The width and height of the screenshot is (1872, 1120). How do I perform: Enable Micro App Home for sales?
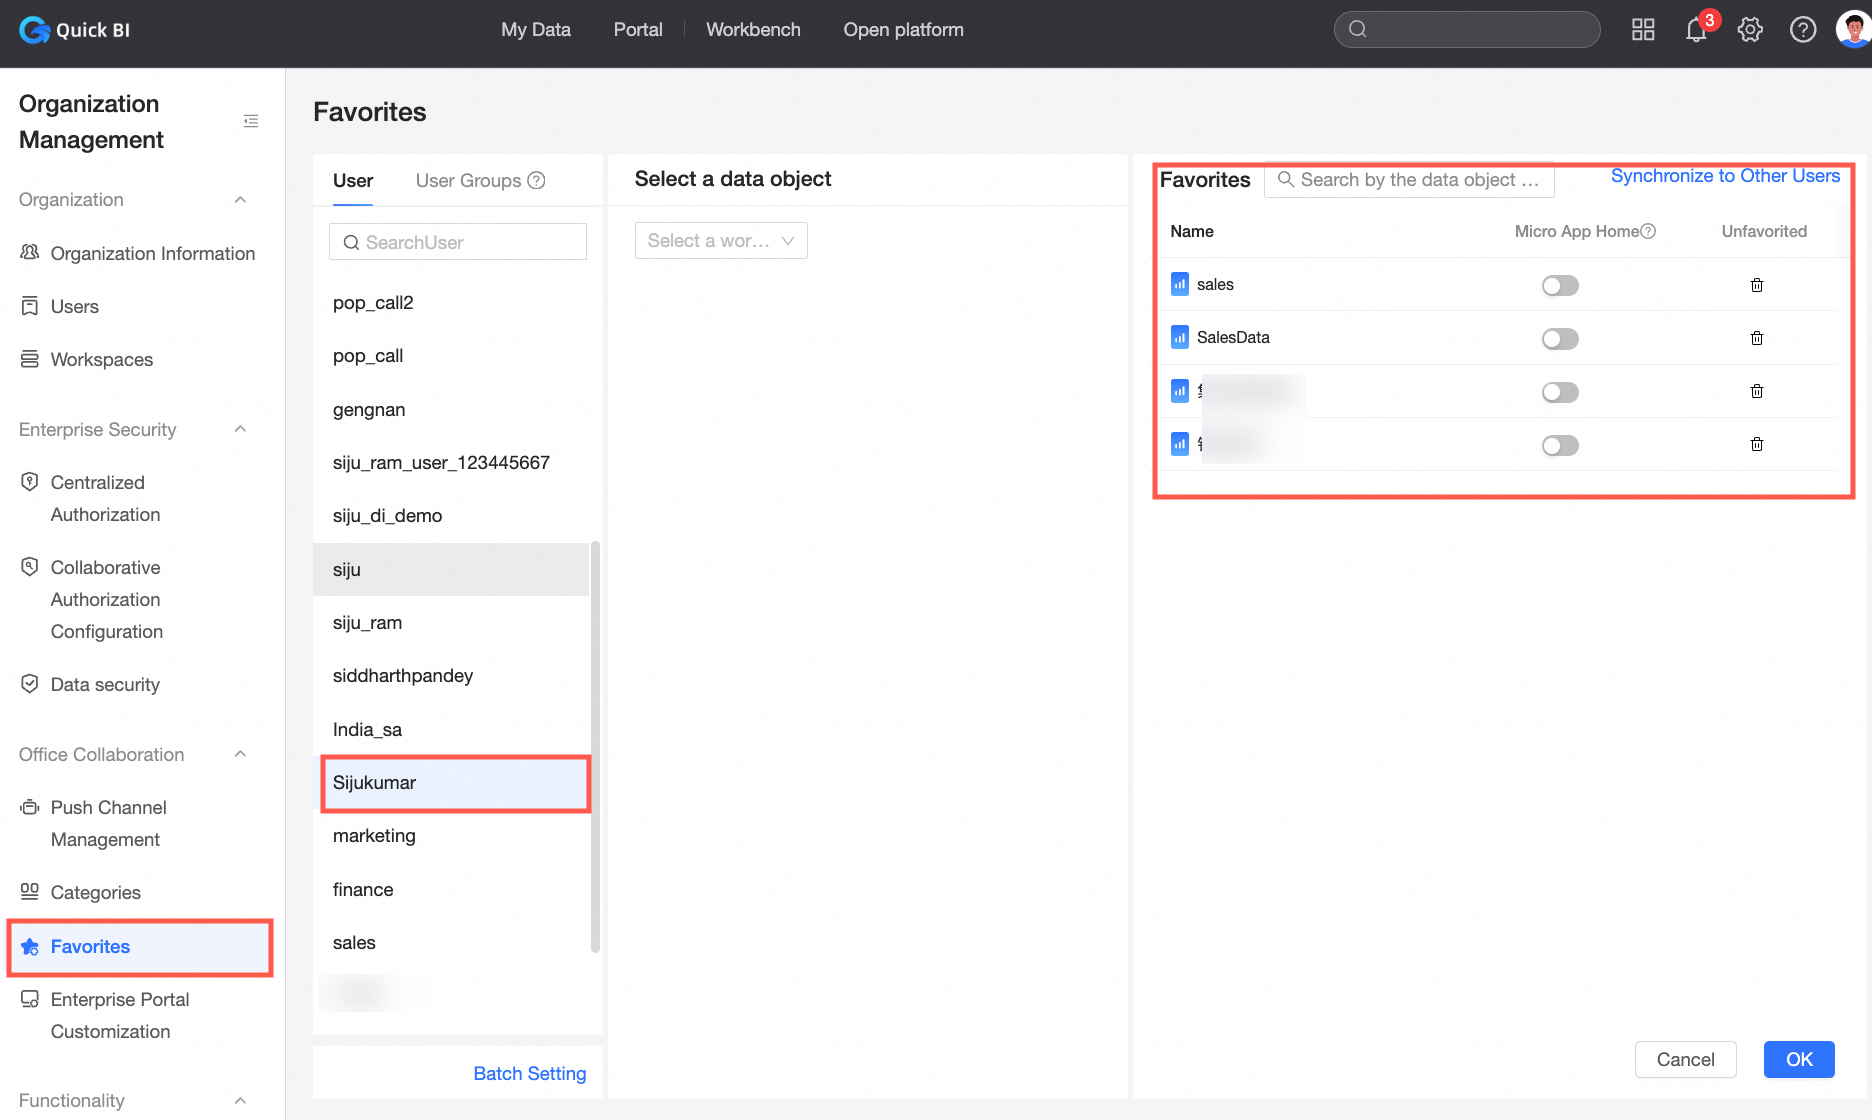coord(1560,286)
